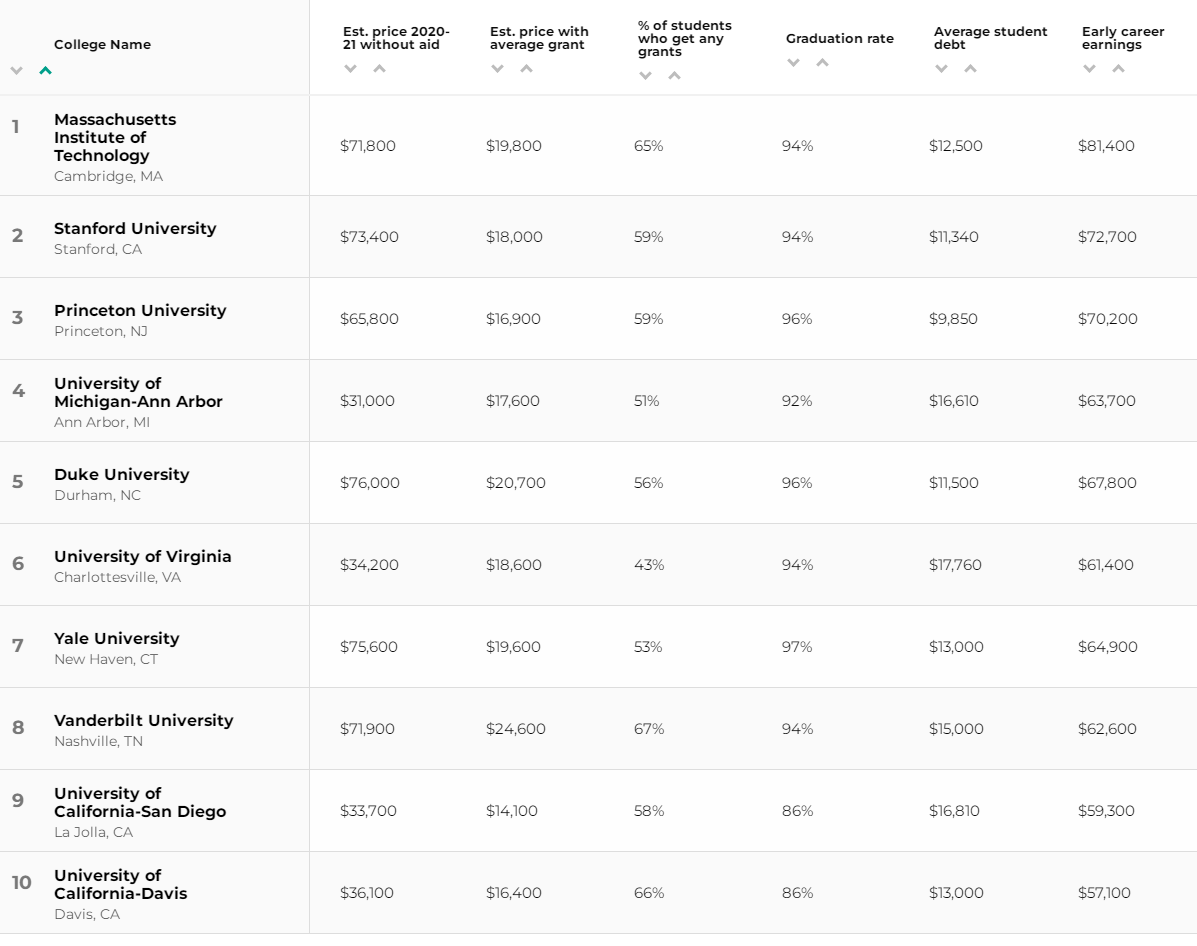Open Massachusetts Institute of Technology link
Image resolution: width=1197 pixels, height=946 pixels.
[x=115, y=138]
